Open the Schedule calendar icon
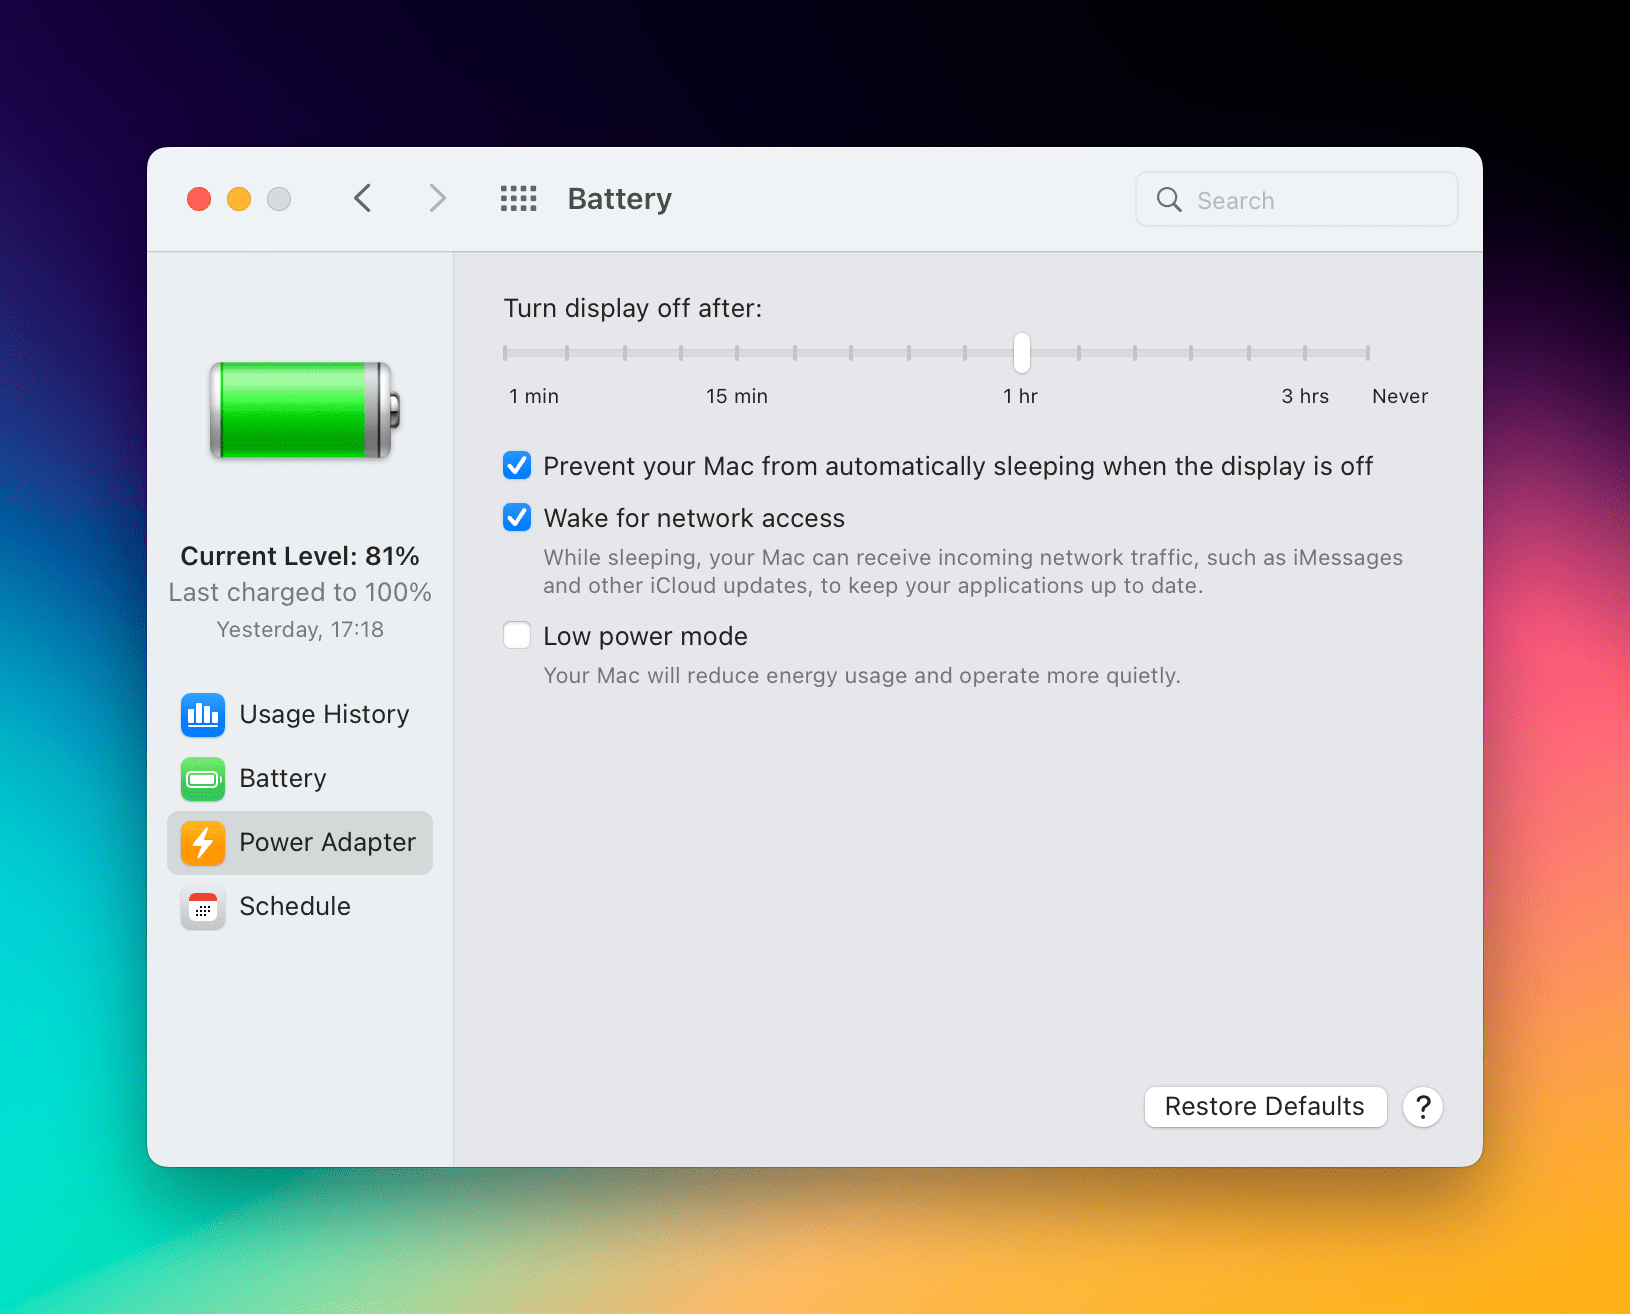Viewport: 1630px width, 1314px height. click(203, 907)
